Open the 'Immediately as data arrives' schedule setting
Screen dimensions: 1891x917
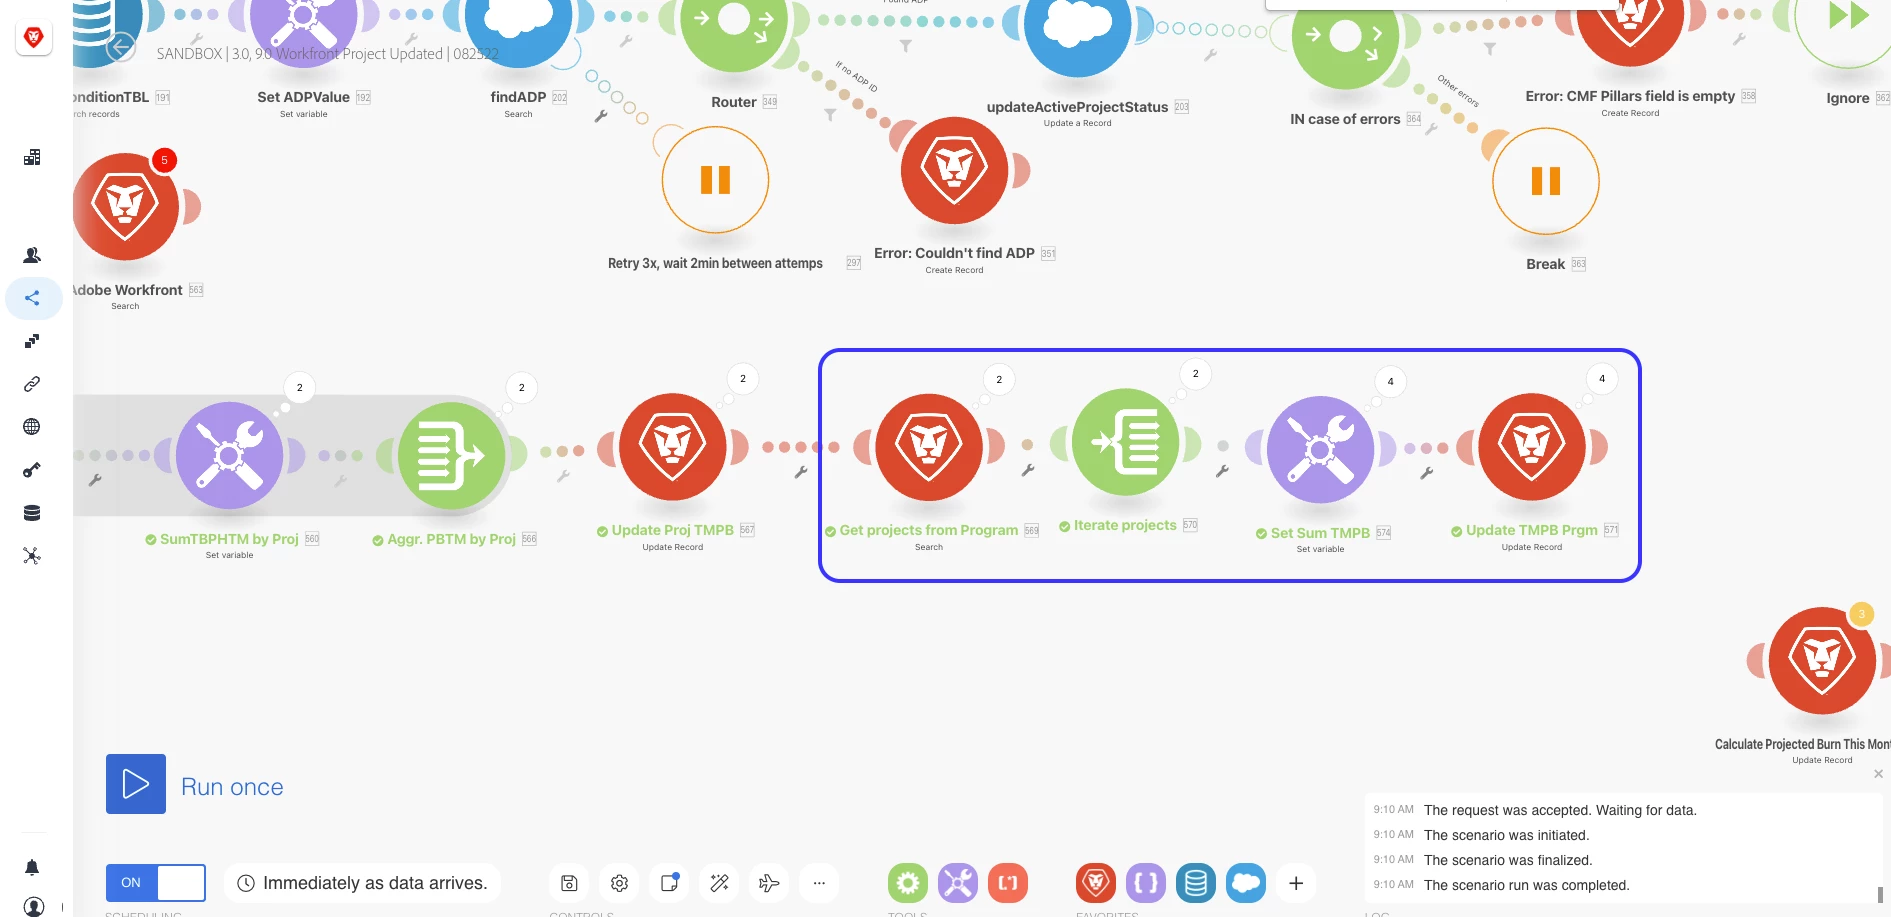pyautogui.click(x=362, y=883)
